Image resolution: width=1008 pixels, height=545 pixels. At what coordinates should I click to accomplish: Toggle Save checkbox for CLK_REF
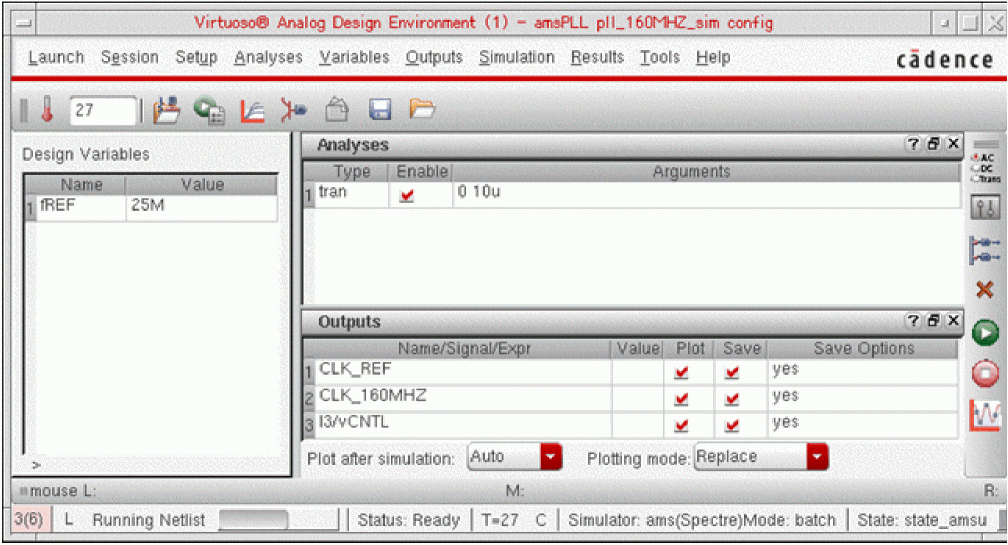tap(732, 372)
